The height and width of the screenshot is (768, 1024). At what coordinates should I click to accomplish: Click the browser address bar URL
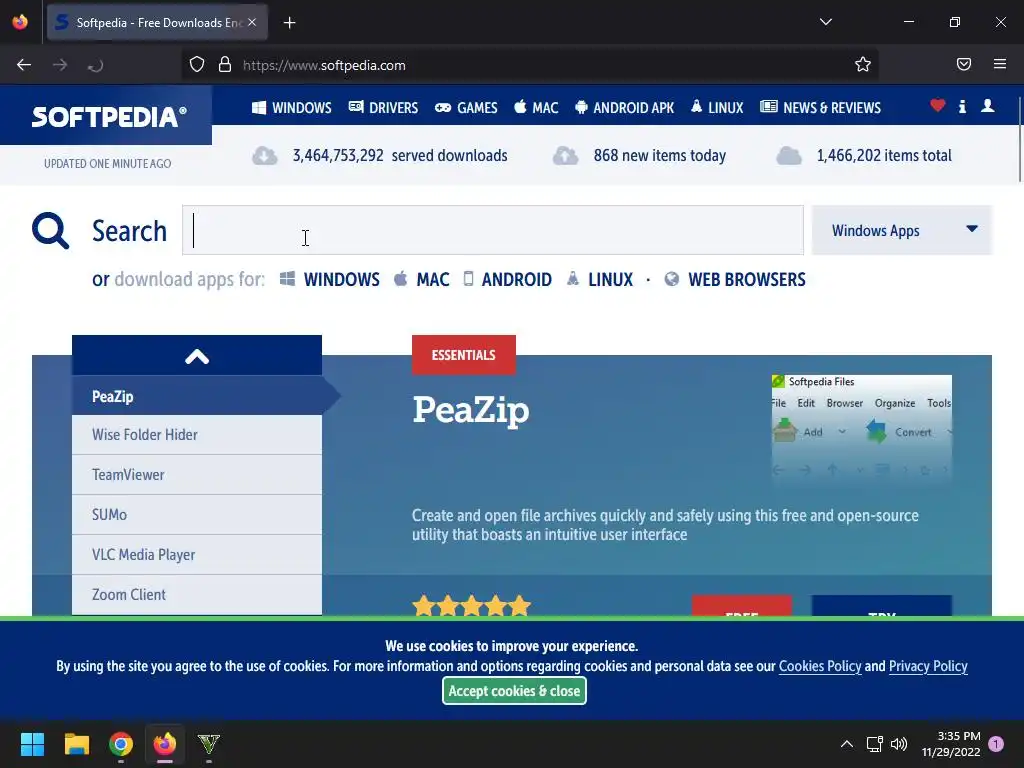(x=325, y=65)
